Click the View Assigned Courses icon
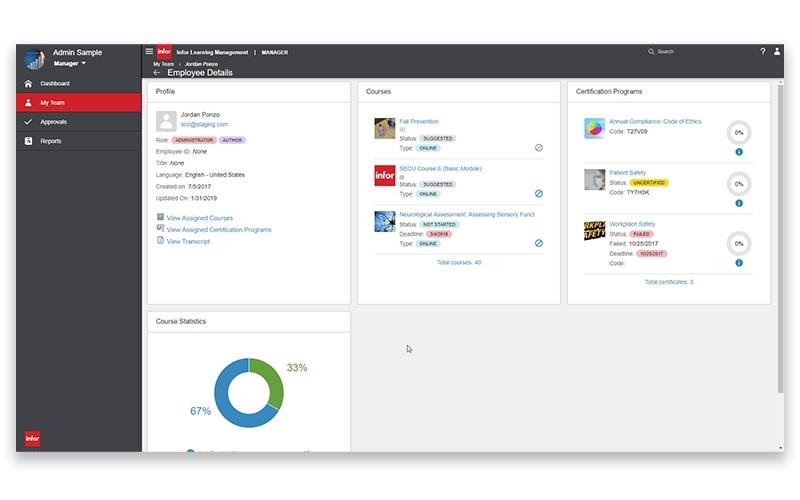 click(160, 217)
